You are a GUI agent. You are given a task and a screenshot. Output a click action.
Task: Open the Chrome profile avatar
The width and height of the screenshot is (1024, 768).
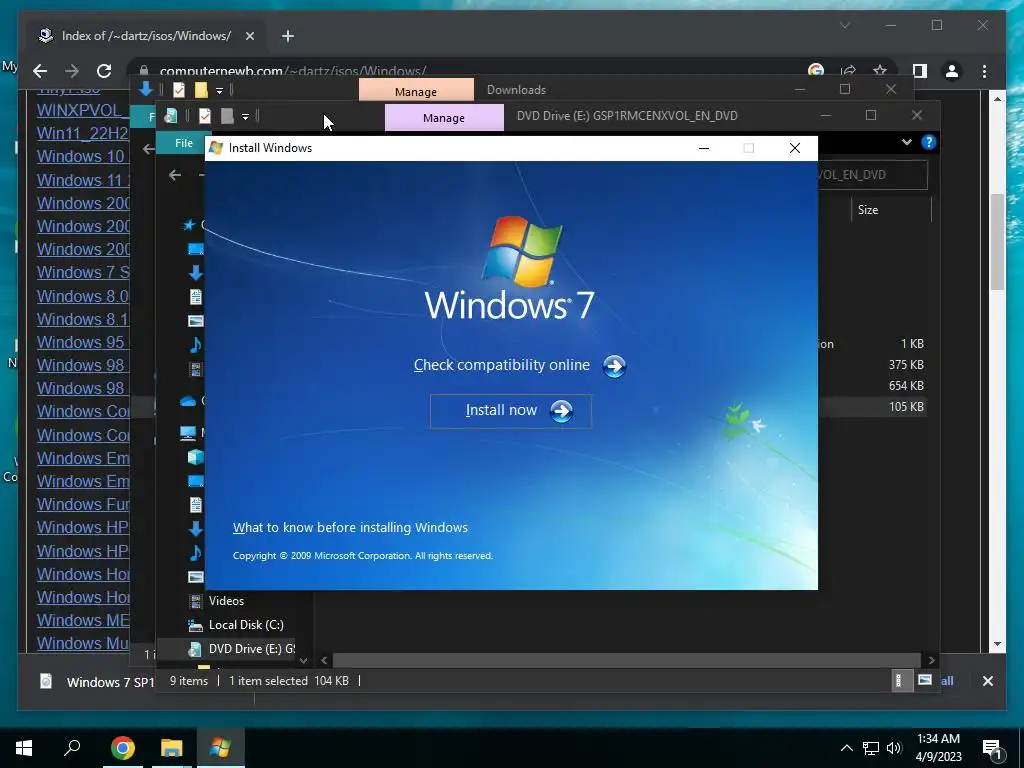[952, 71]
